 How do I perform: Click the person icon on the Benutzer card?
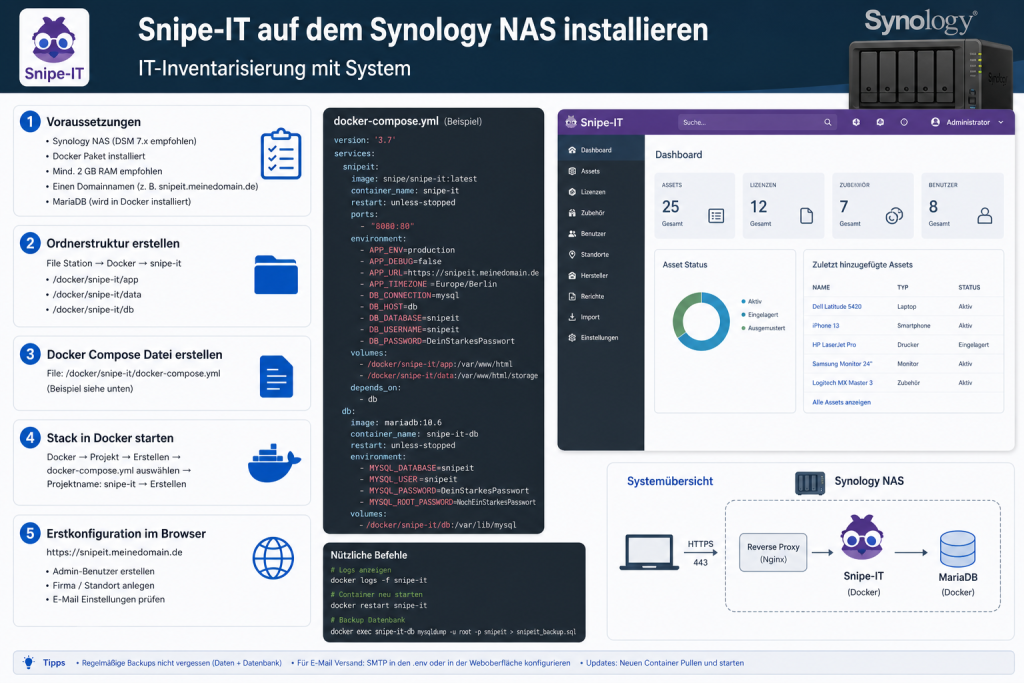click(x=985, y=216)
